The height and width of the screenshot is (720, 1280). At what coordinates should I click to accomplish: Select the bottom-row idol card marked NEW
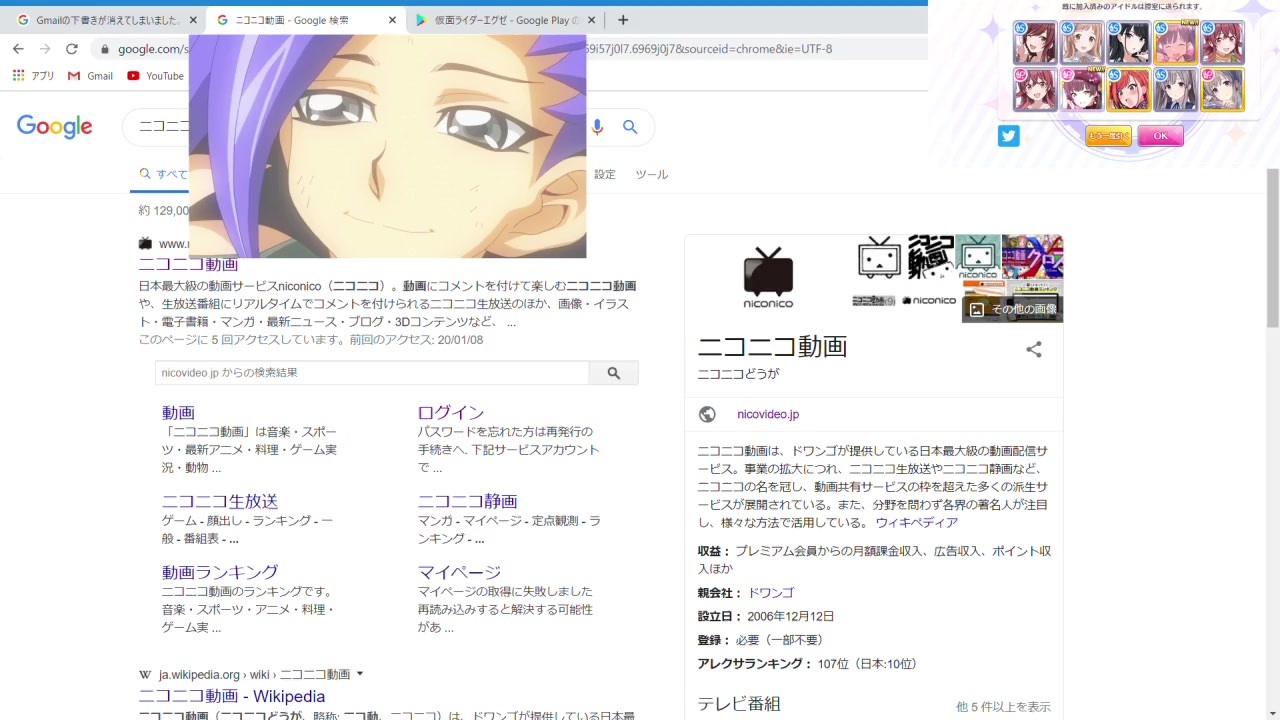1082,90
